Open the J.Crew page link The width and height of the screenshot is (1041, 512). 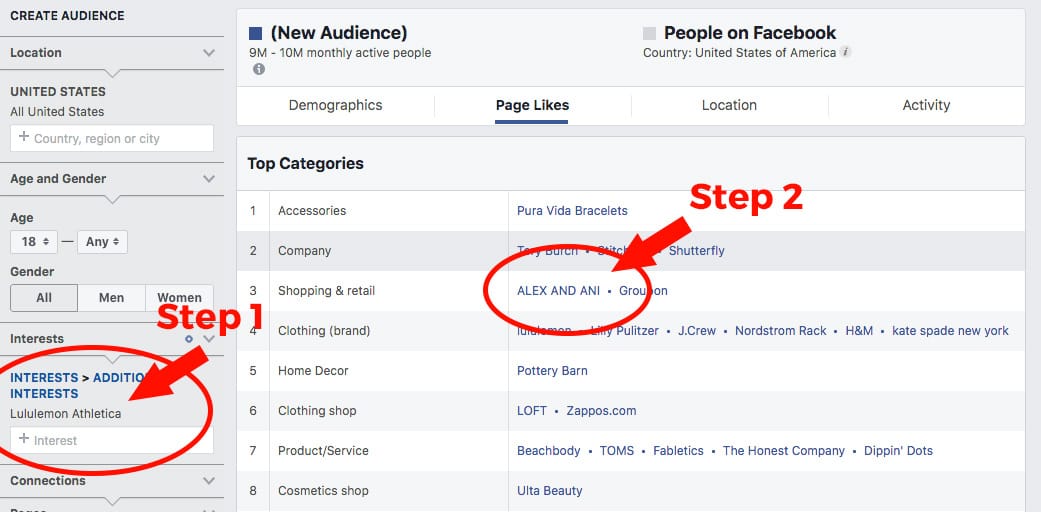click(697, 331)
